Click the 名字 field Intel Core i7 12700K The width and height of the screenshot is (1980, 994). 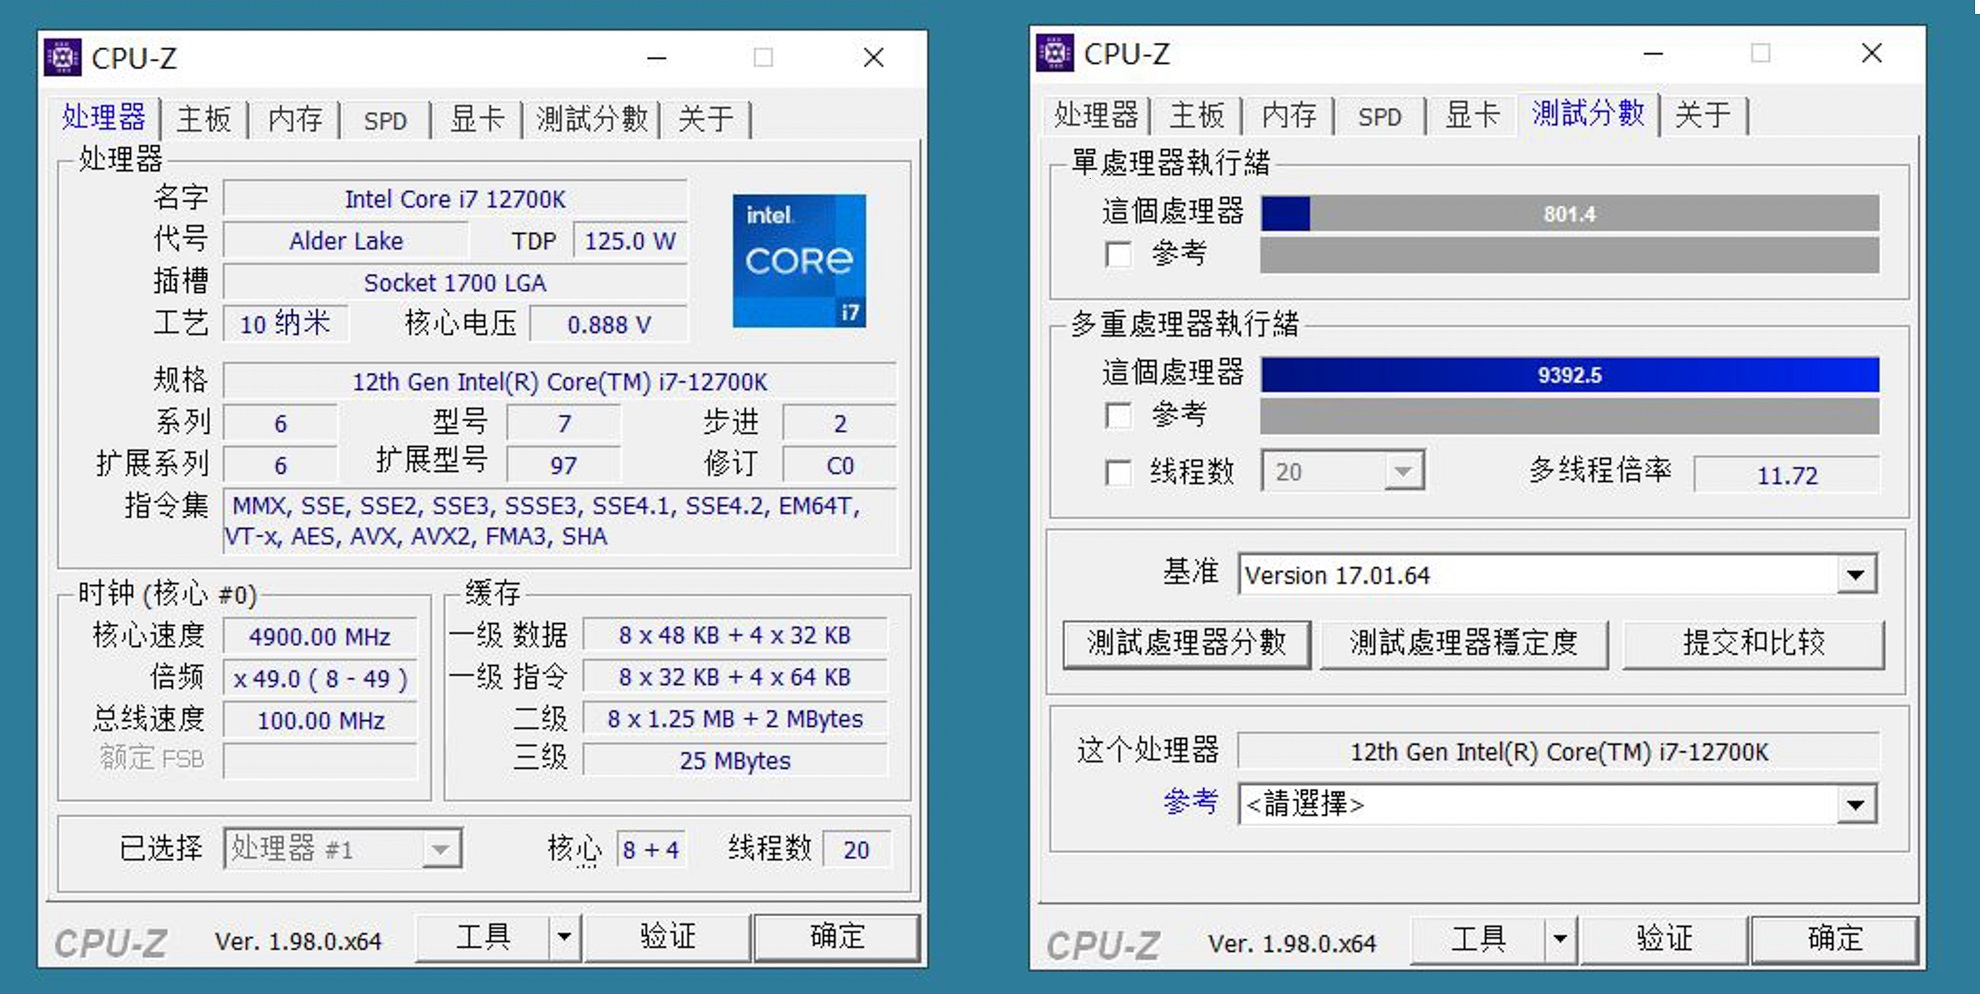tap(455, 199)
